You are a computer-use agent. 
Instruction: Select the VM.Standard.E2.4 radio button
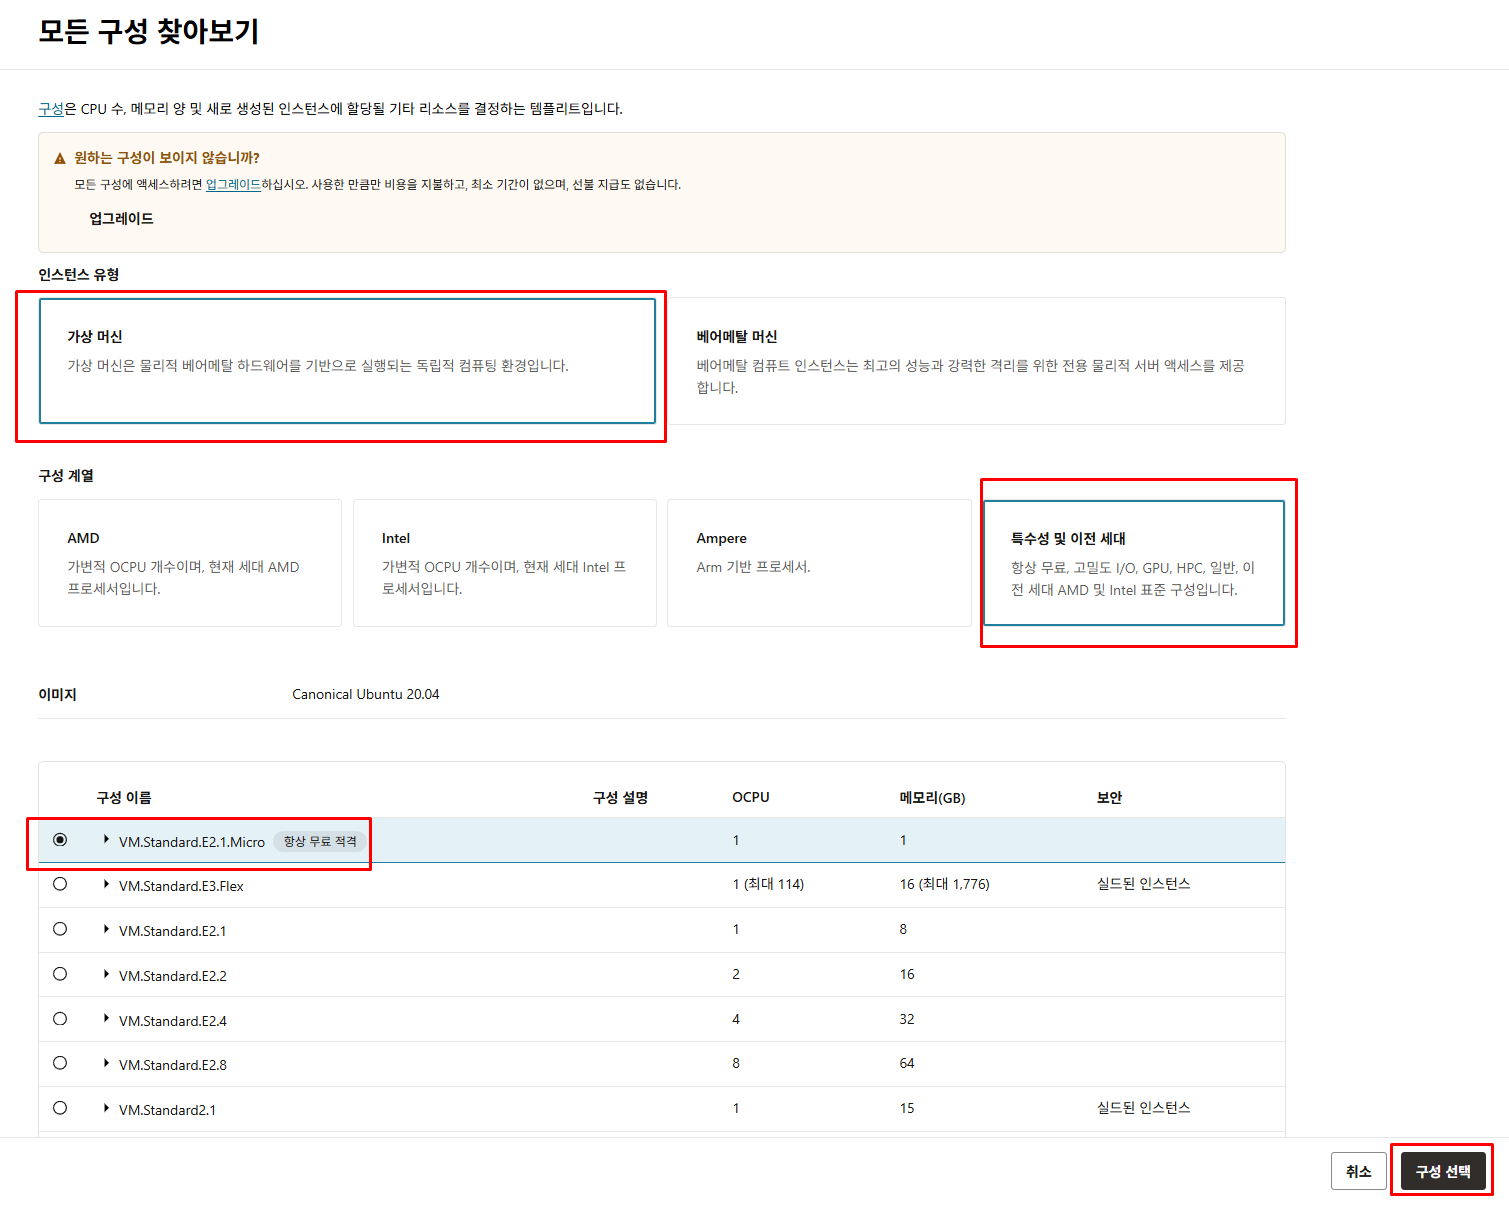(x=60, y=1019)
